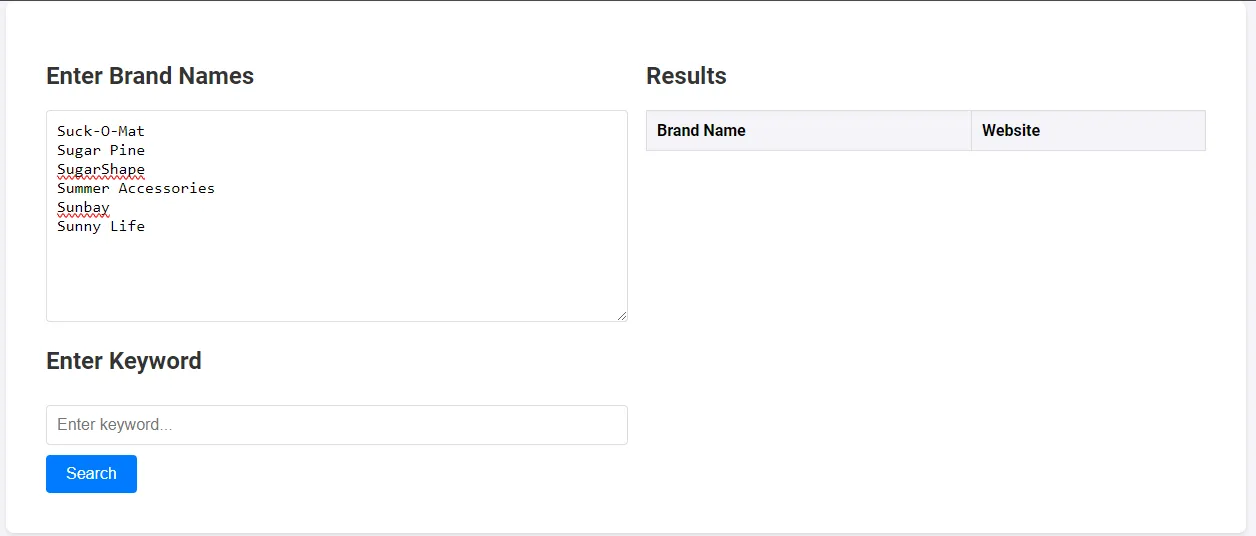The height and width of the screenshot is (536, 1256).
Task: Focus the Enter keyword input field
Action: coord(336,425)
